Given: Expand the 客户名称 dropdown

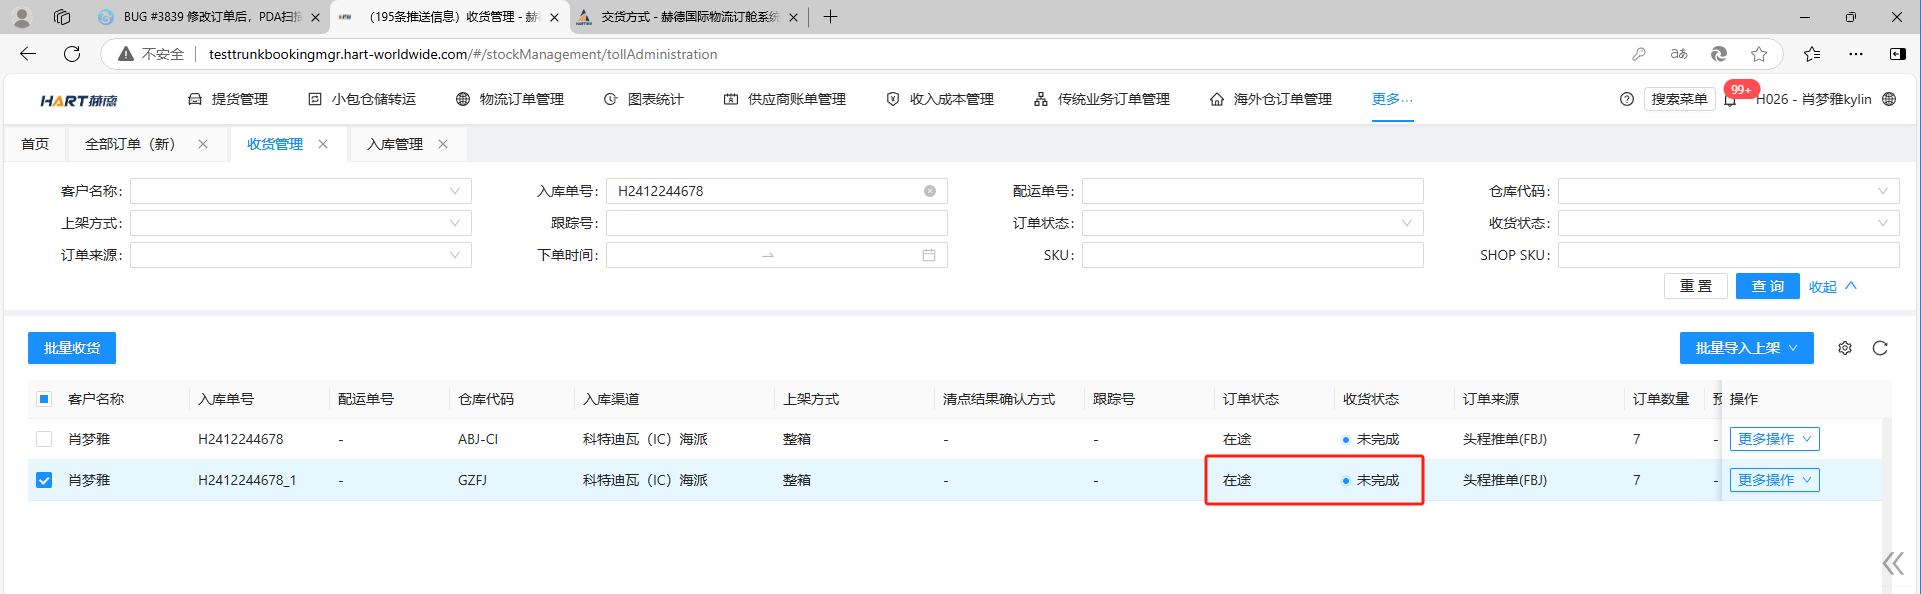Looking at the screenshot, I should 300,191.
